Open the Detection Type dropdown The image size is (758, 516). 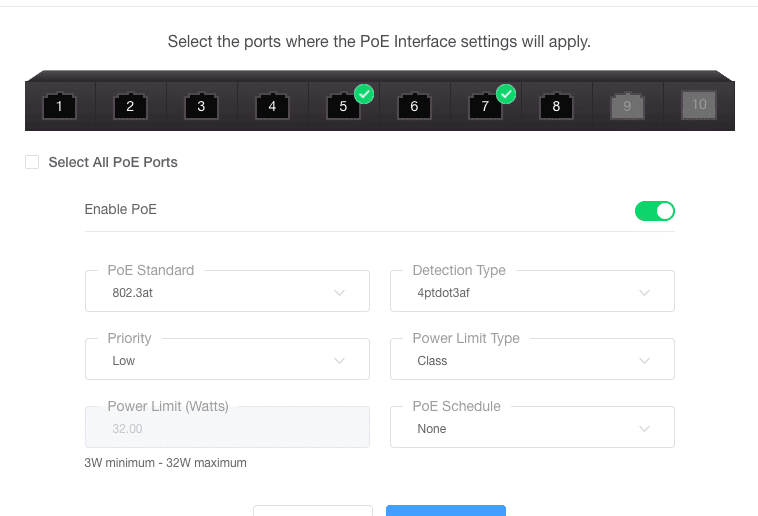click(x=532, y=291)
